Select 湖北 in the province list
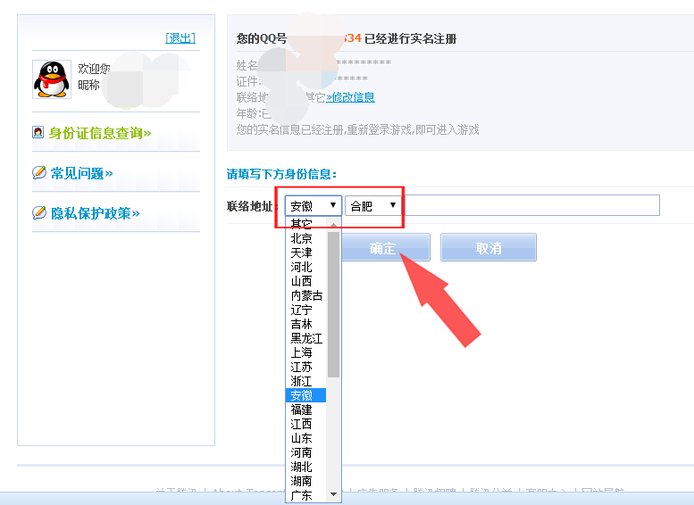This screenshot has width=694, height=505. [306, 466]
